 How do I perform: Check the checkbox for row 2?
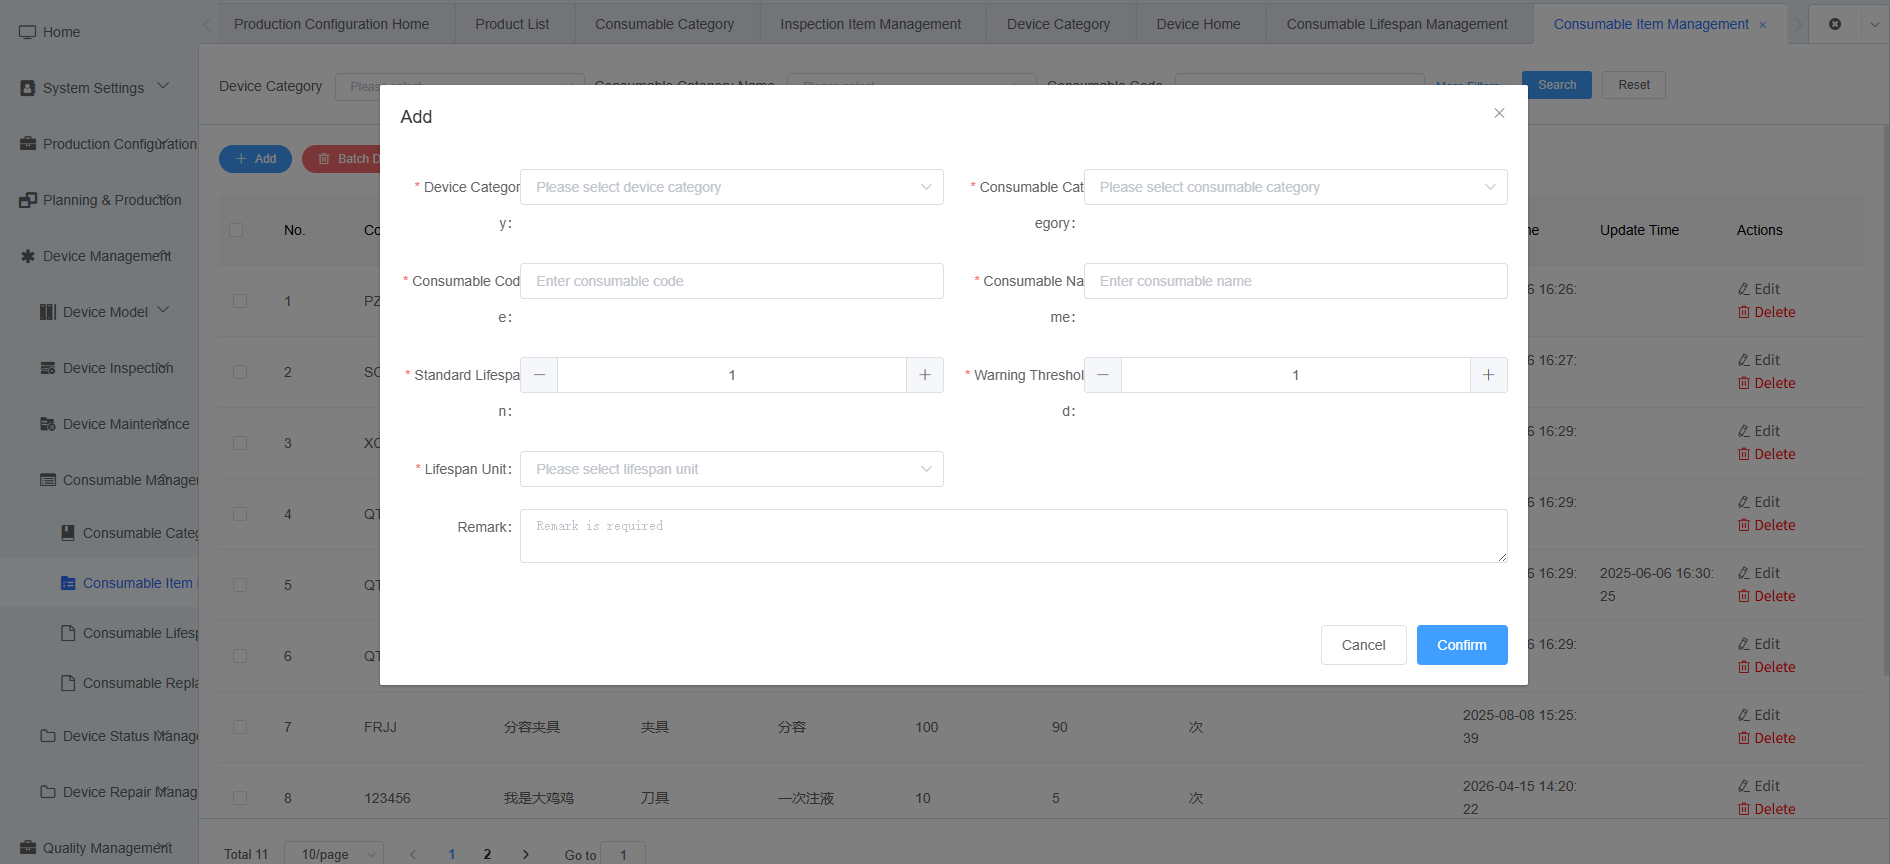click(240, 372)
